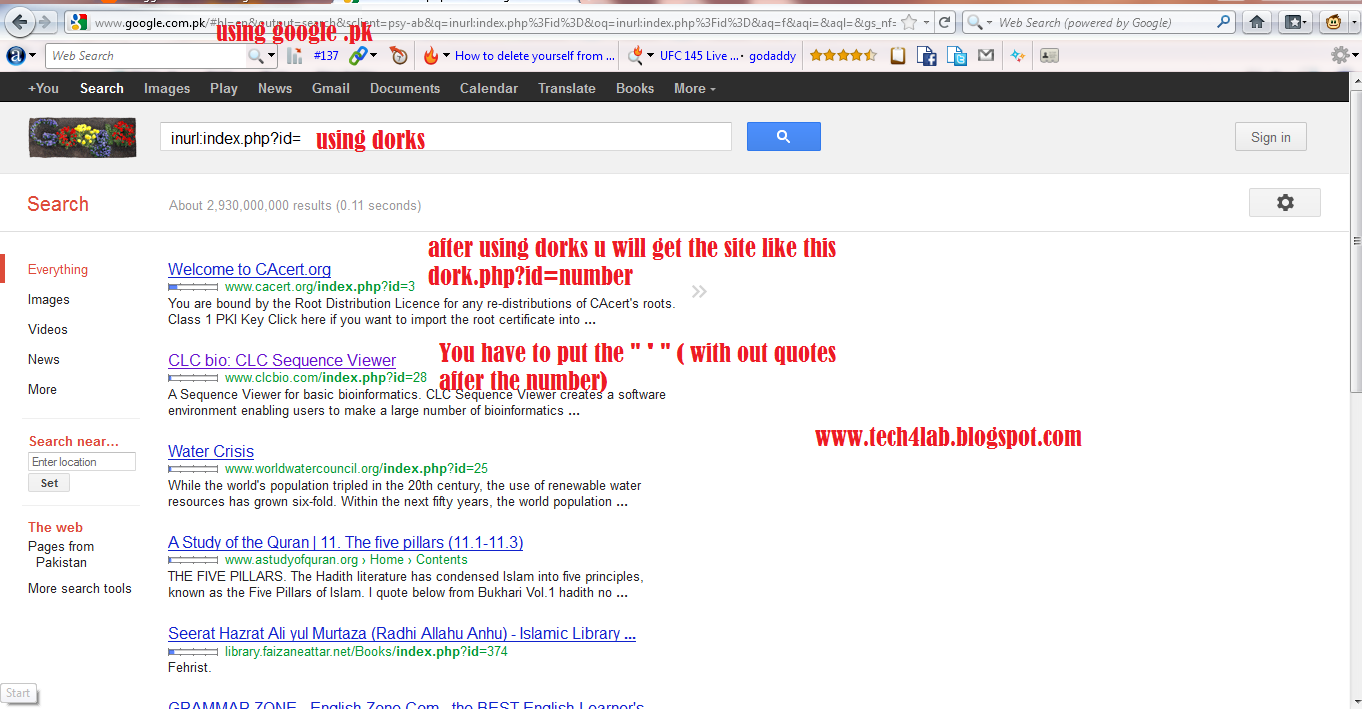Expand the hot searches dropdown arrow
The width and height of the screenshot is (1362, 709).
(x=651, y=56)
